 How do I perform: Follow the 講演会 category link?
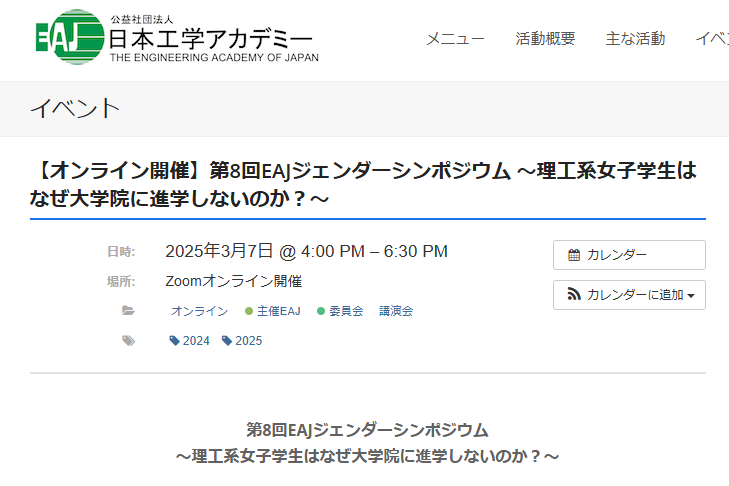point(396,311)
